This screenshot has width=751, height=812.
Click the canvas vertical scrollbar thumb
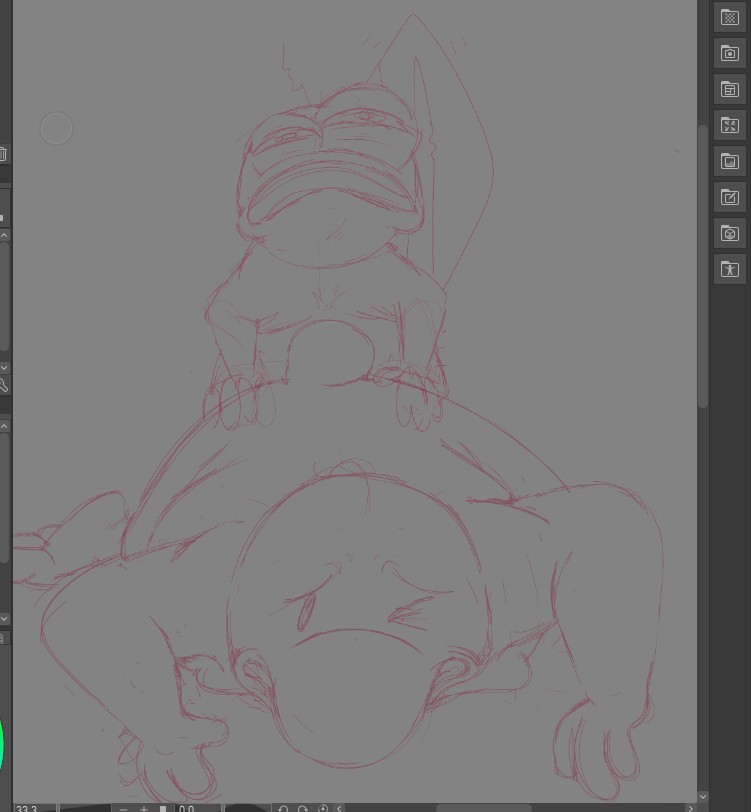coord(703,266)
